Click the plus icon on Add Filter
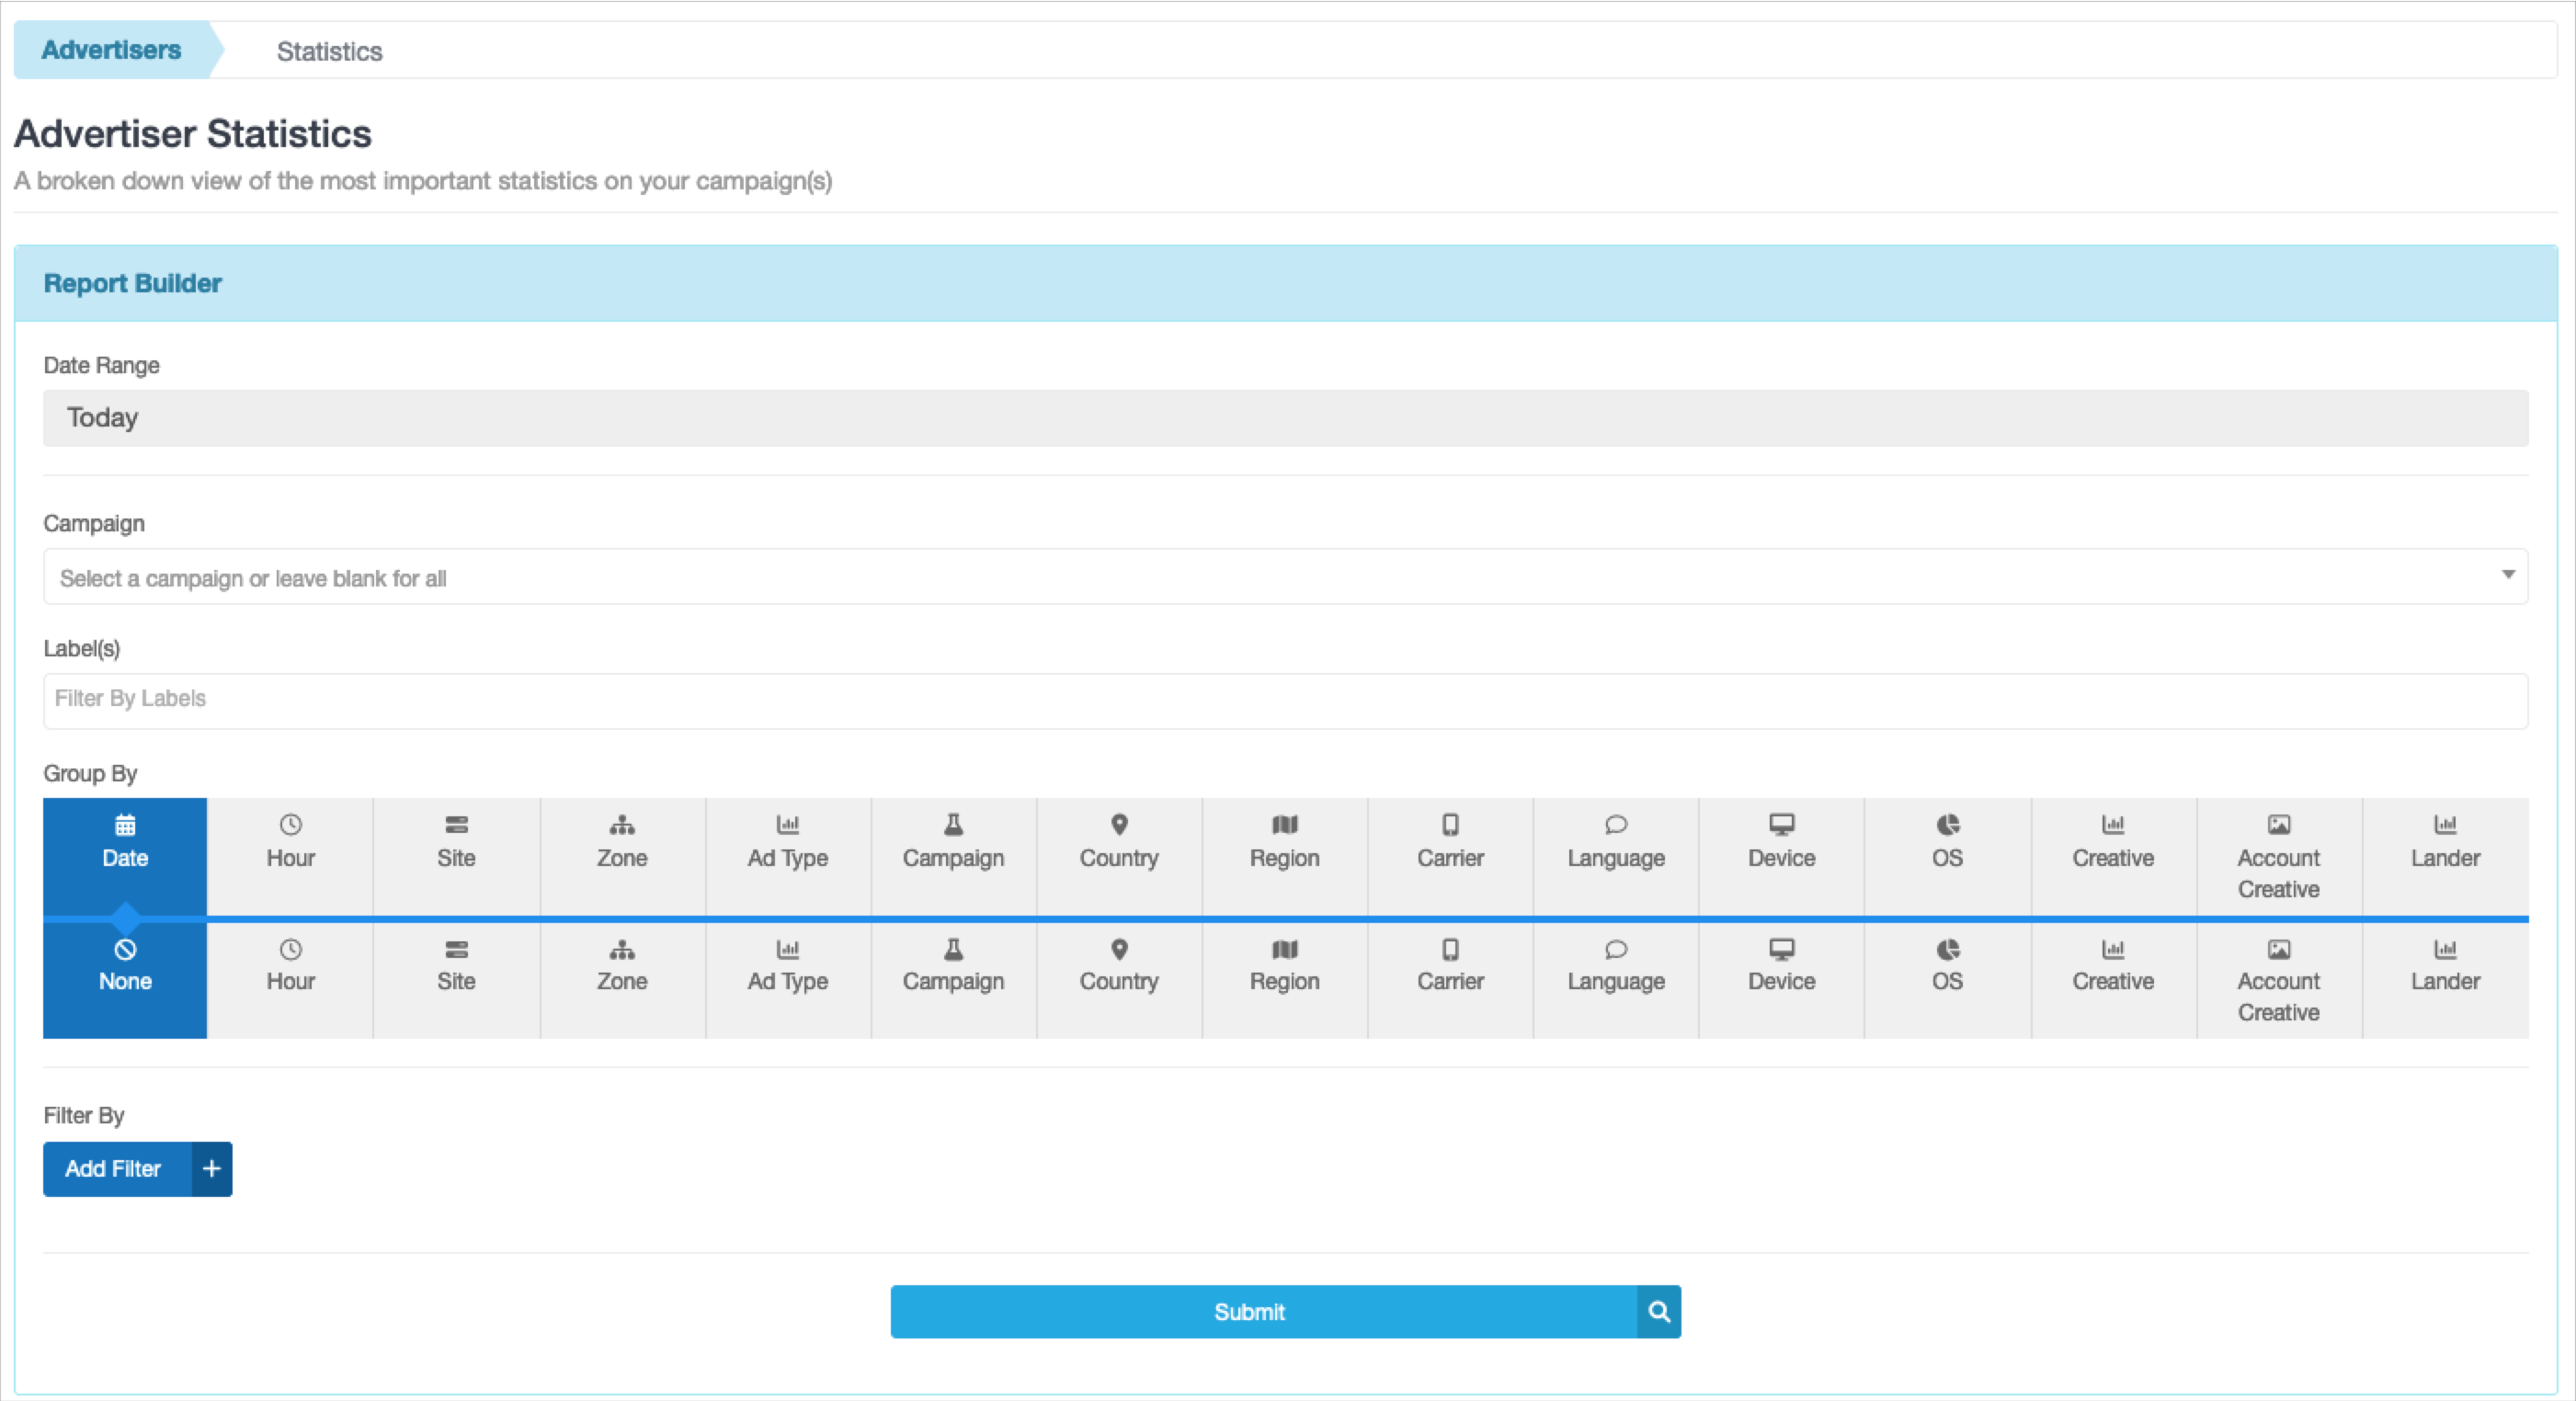This screenshot has width=2576, height=1401. (x=211, y=1168)
